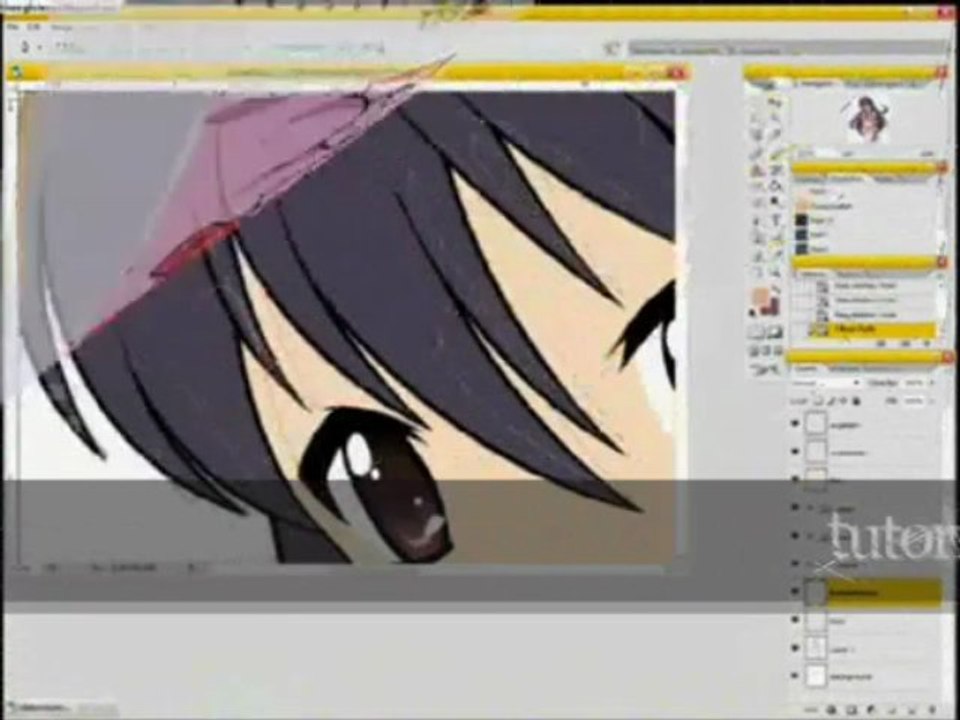Hide the Background layer

795,677
